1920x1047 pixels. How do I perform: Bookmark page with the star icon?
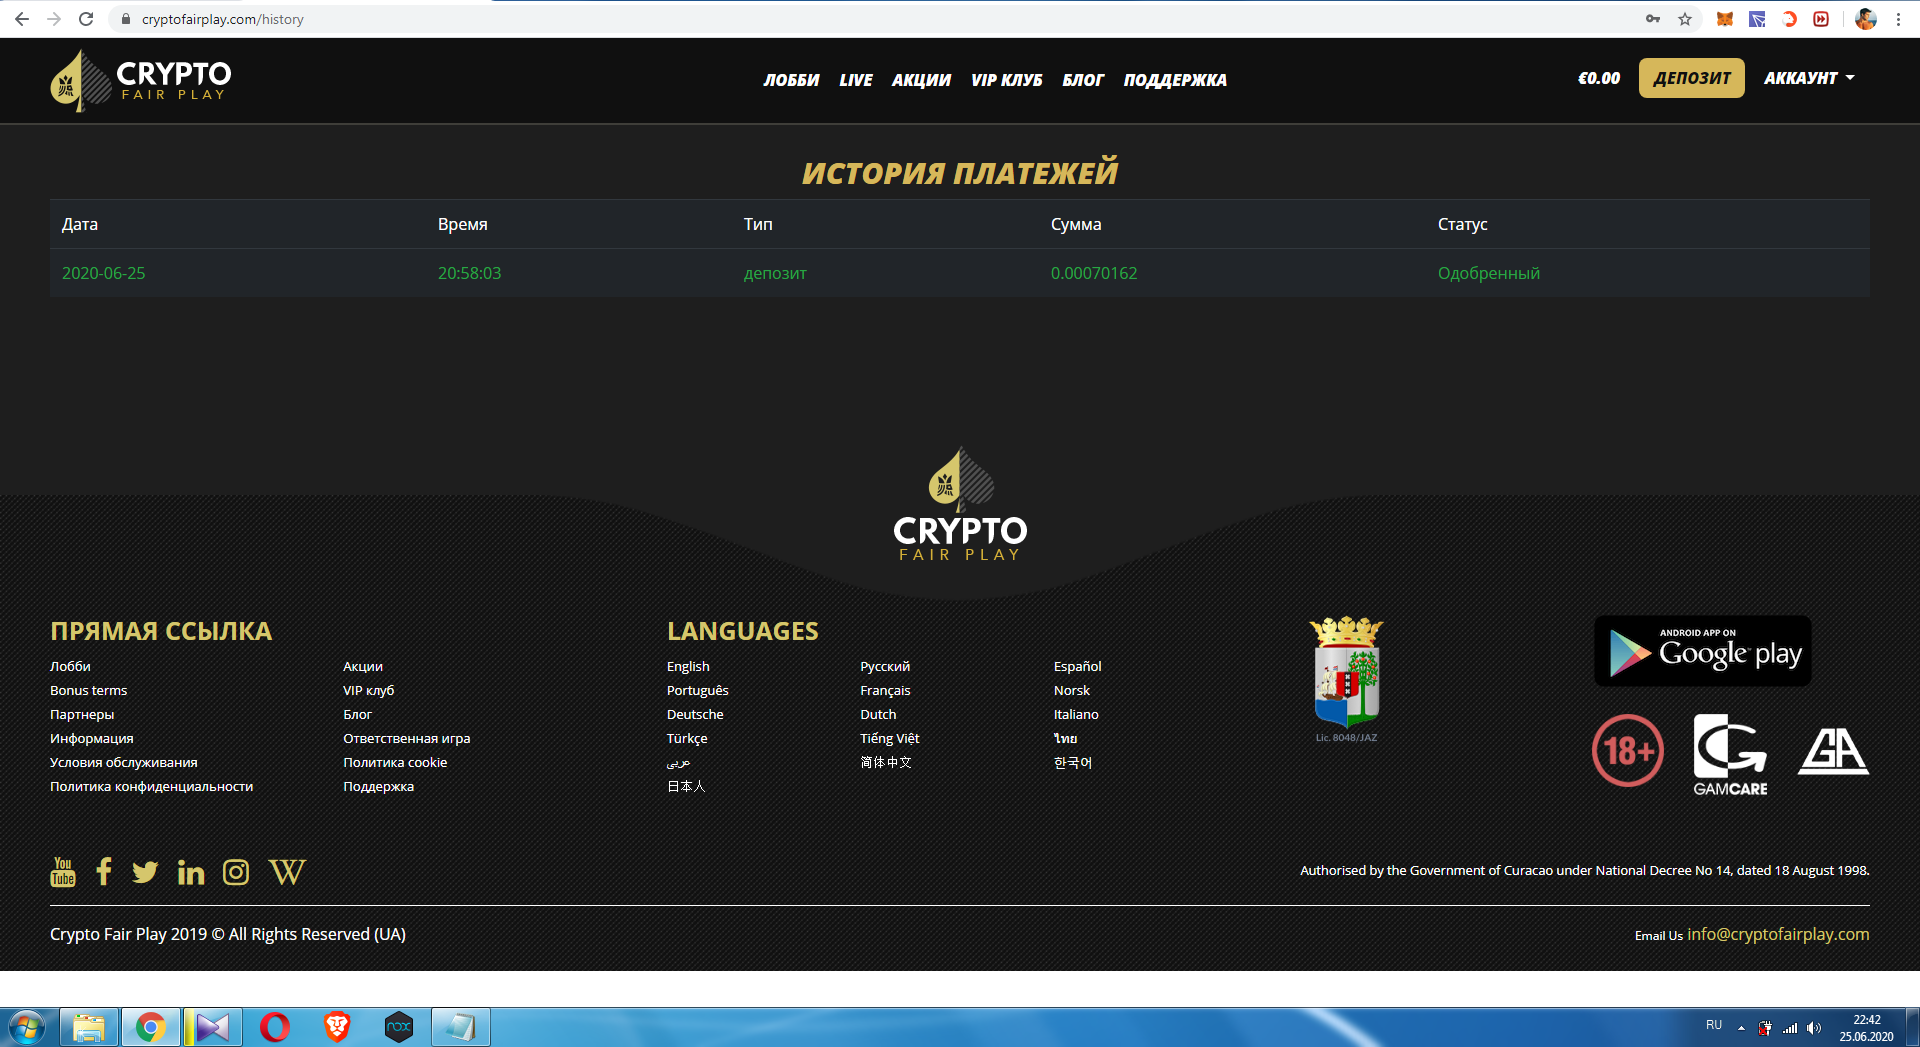click(x=1685, y=19)
